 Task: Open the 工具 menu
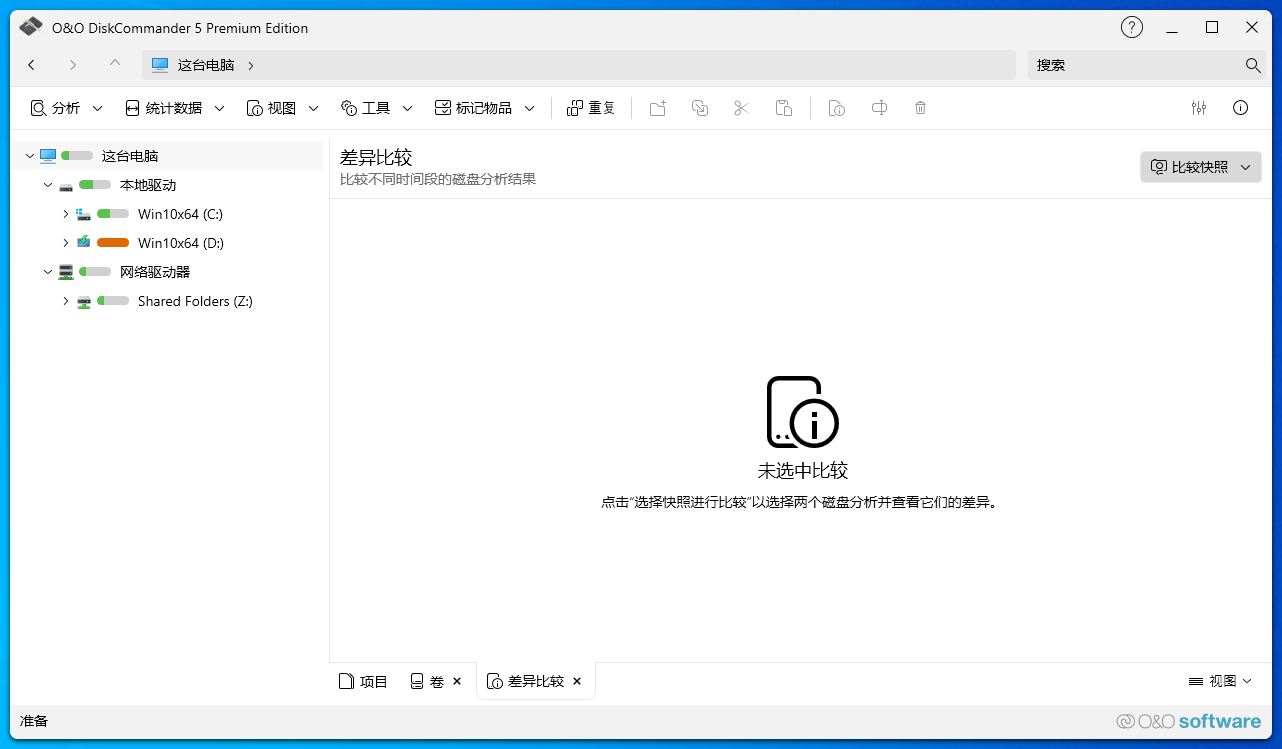(x=376, y=107)
